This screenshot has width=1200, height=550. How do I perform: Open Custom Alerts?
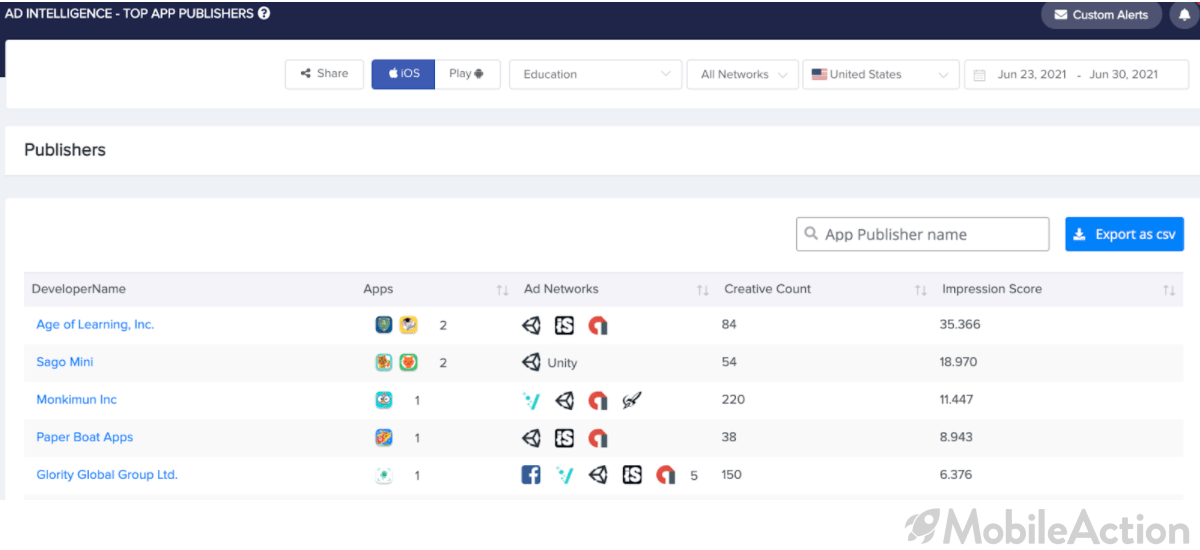[x=1101, y=15]
